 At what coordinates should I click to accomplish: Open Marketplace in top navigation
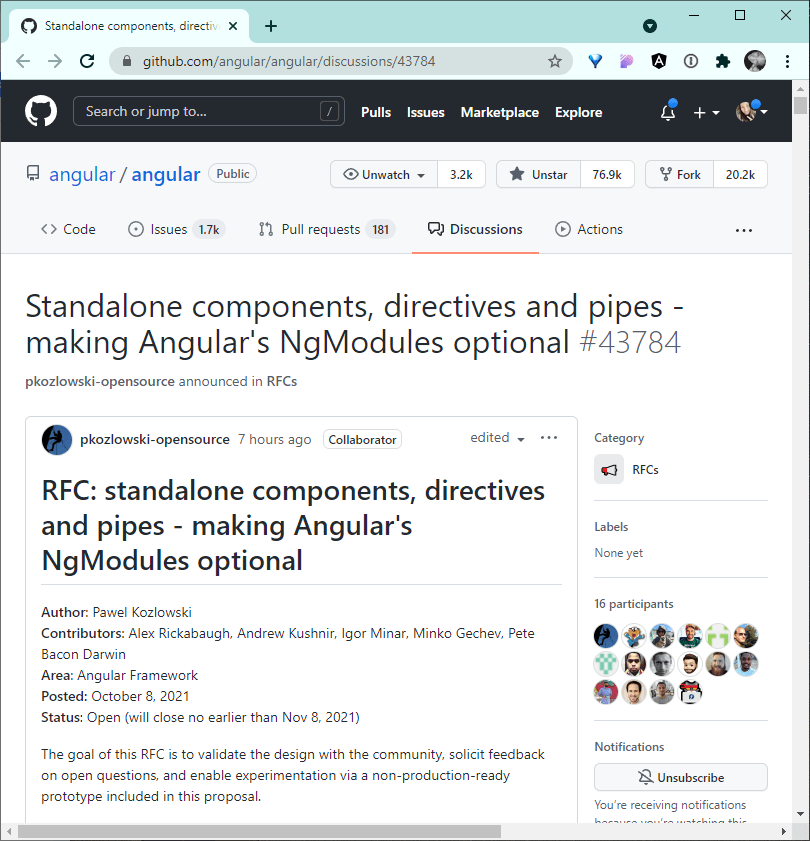[499, 112]
